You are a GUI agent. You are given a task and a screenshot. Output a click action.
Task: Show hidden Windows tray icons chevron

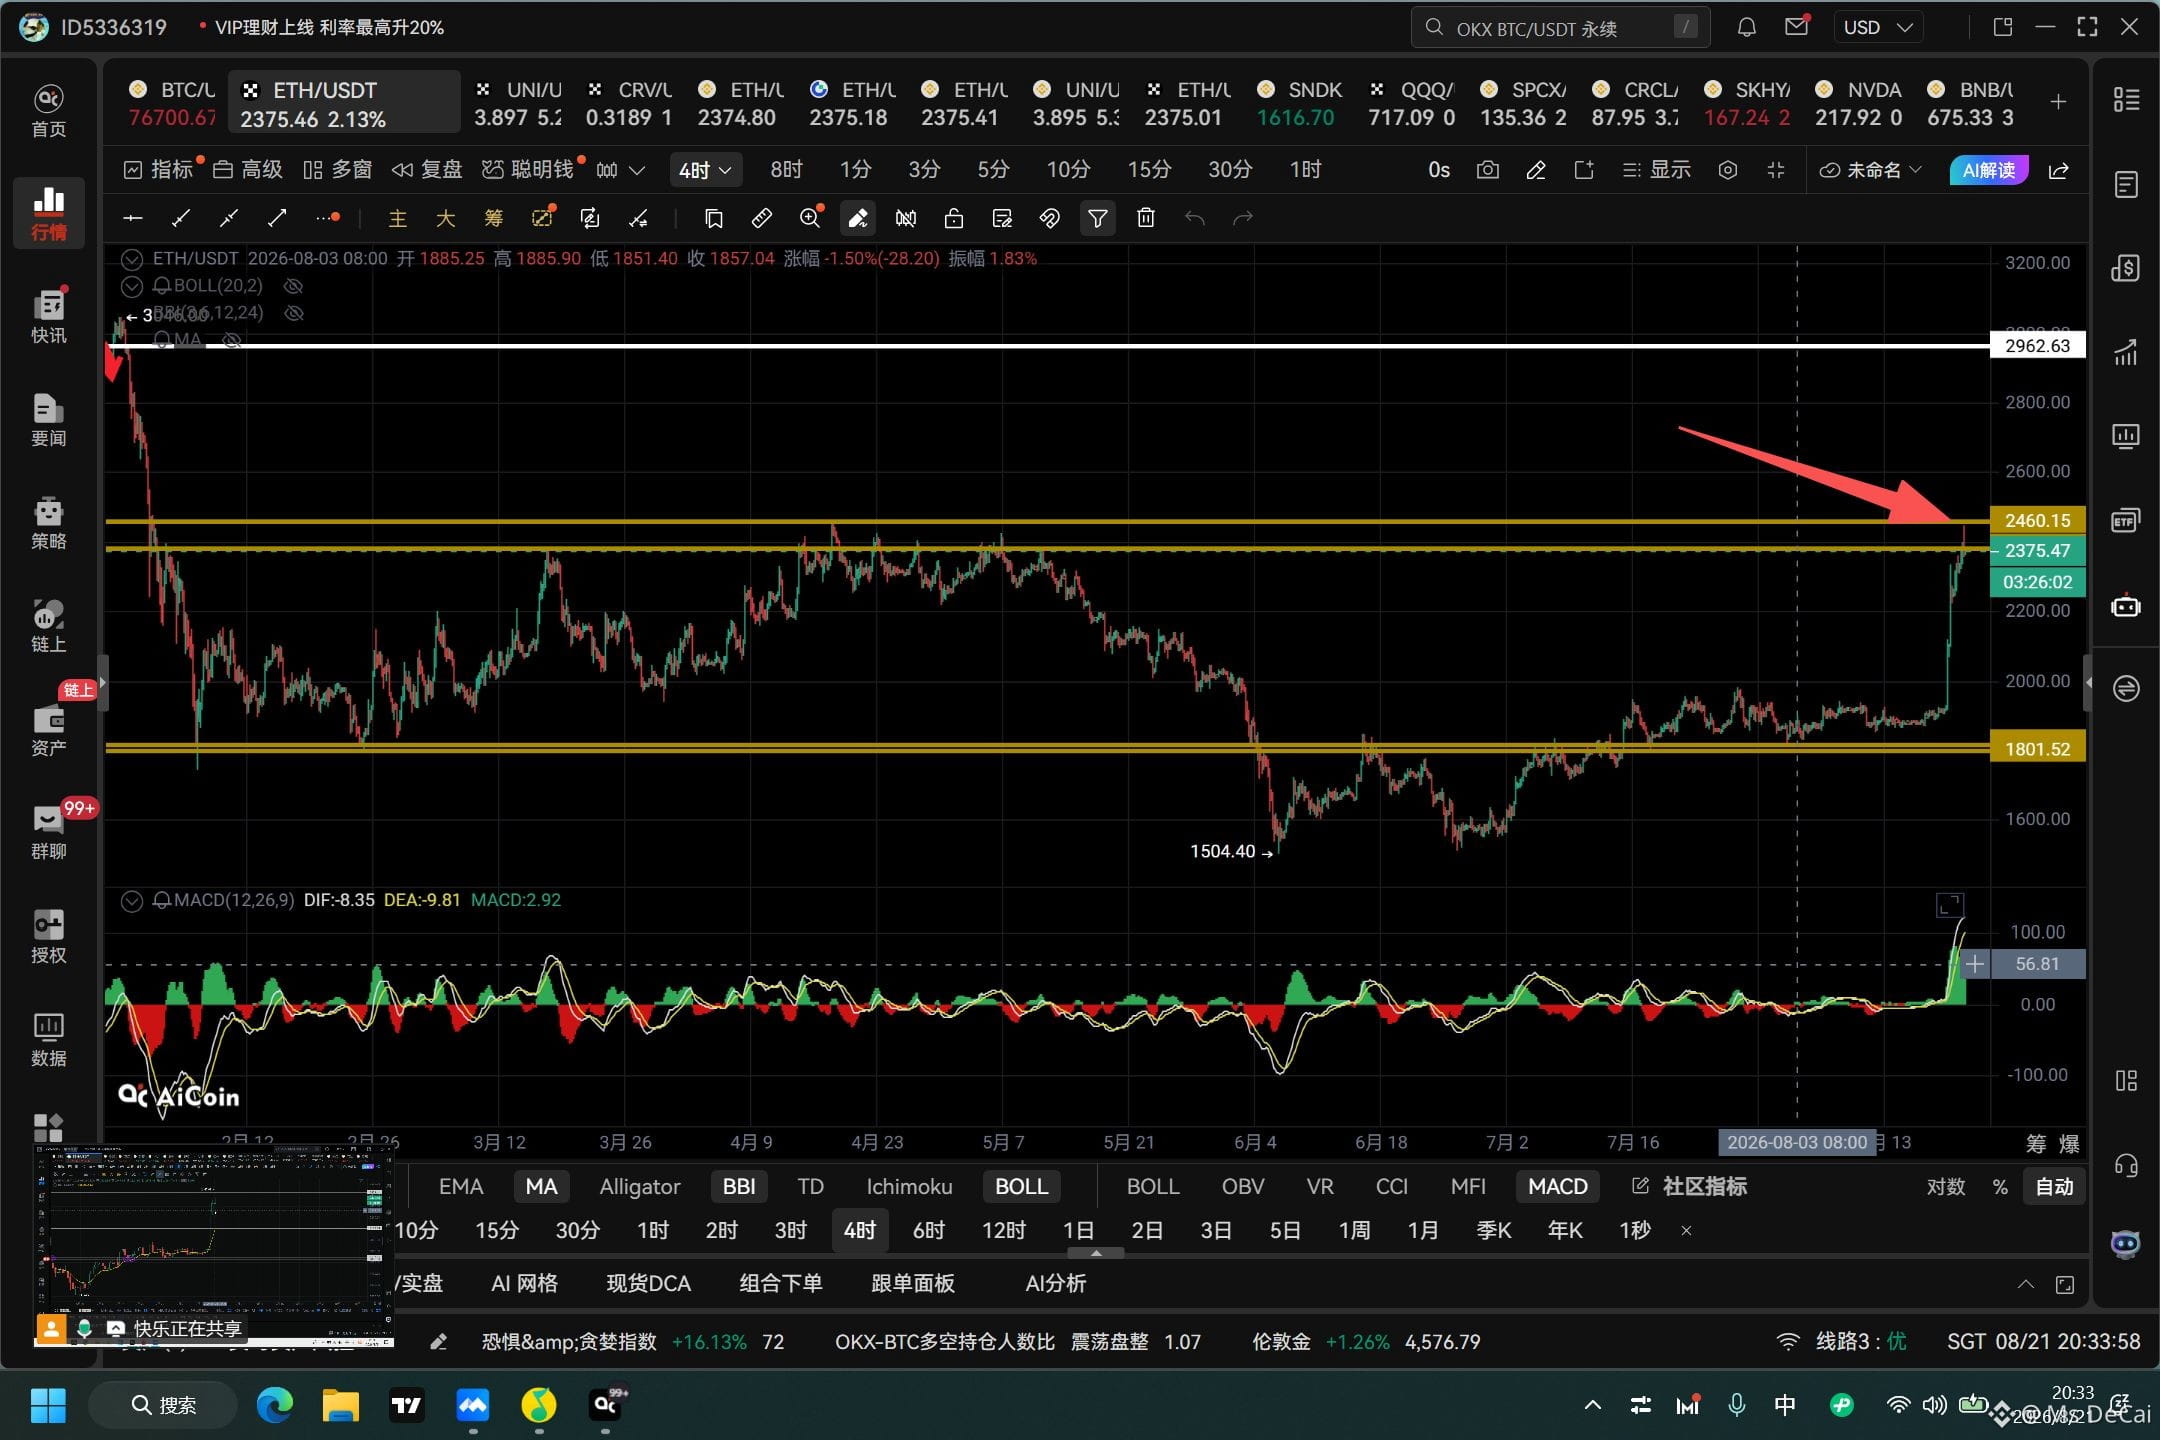(x=1593, y=1405)
